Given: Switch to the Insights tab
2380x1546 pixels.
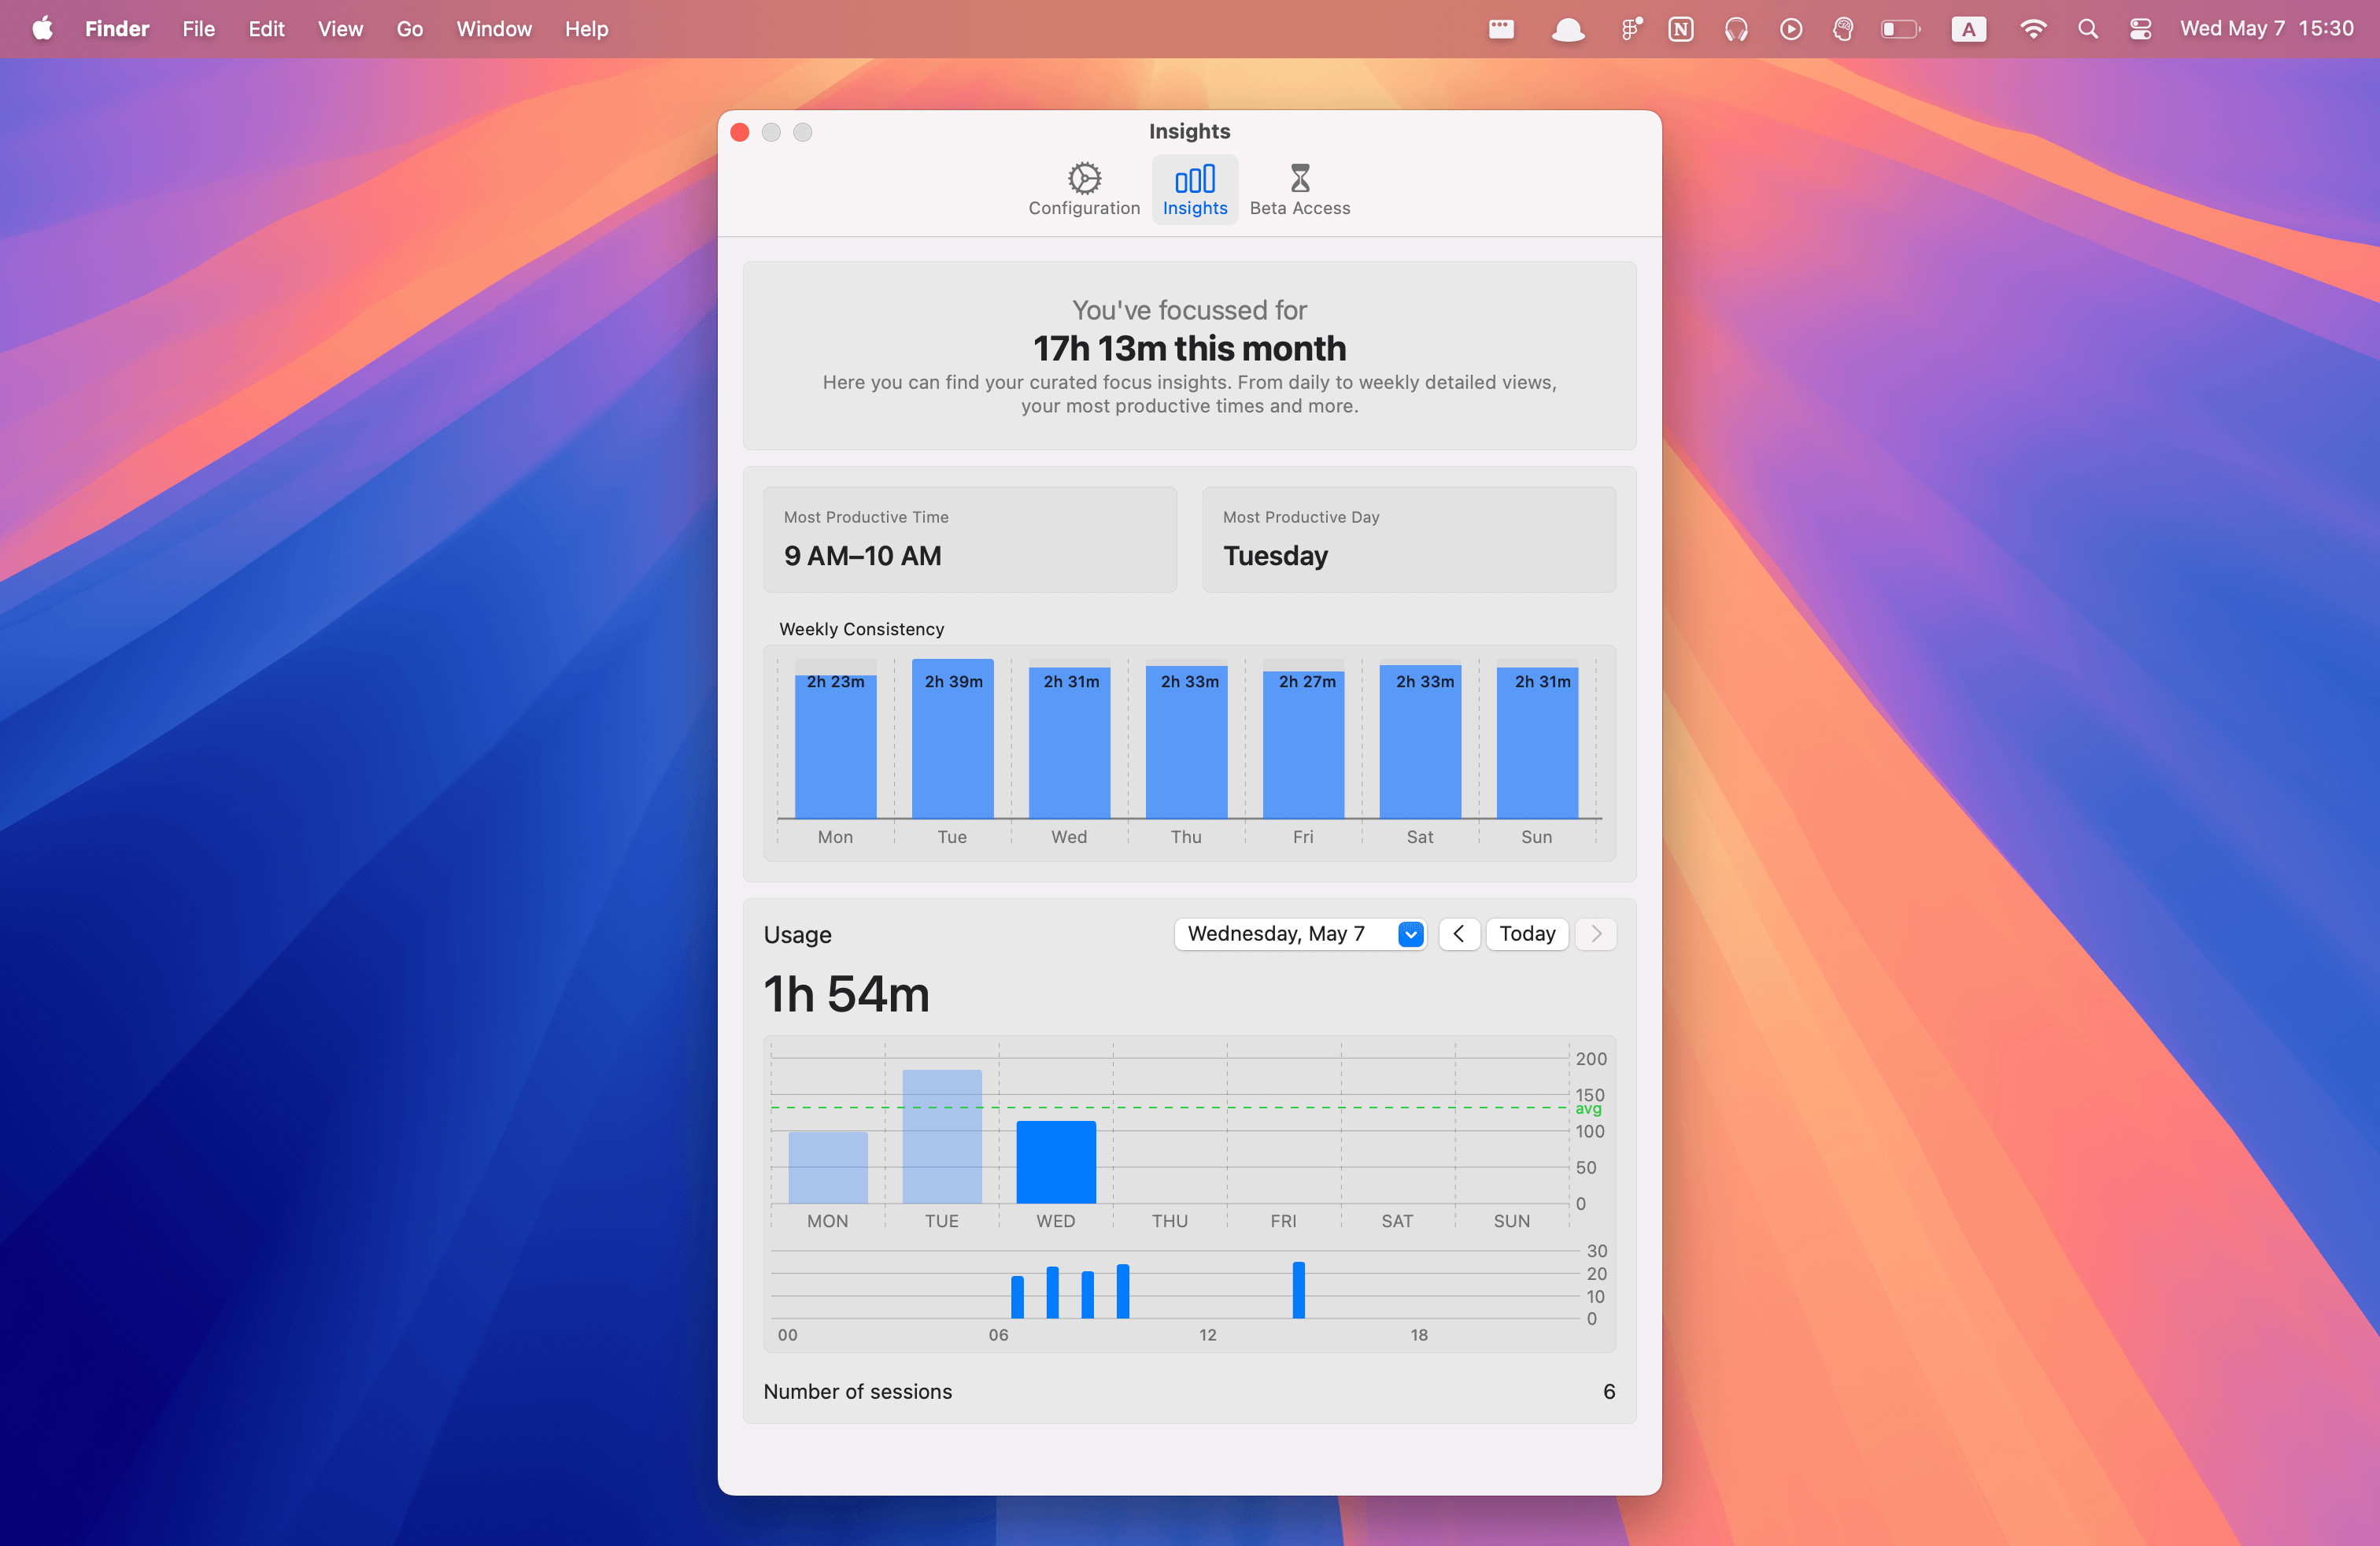Looking at the screenshot, I should (x=1194, y=189).
